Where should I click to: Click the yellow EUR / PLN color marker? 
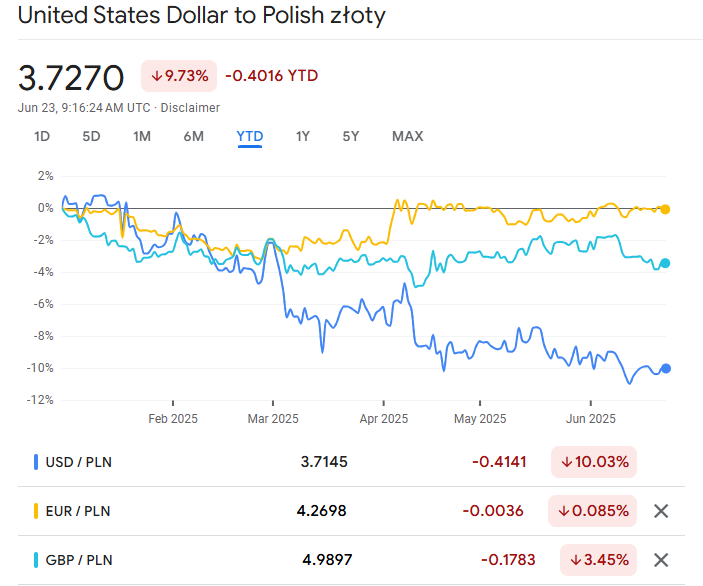tap(36, 511)
